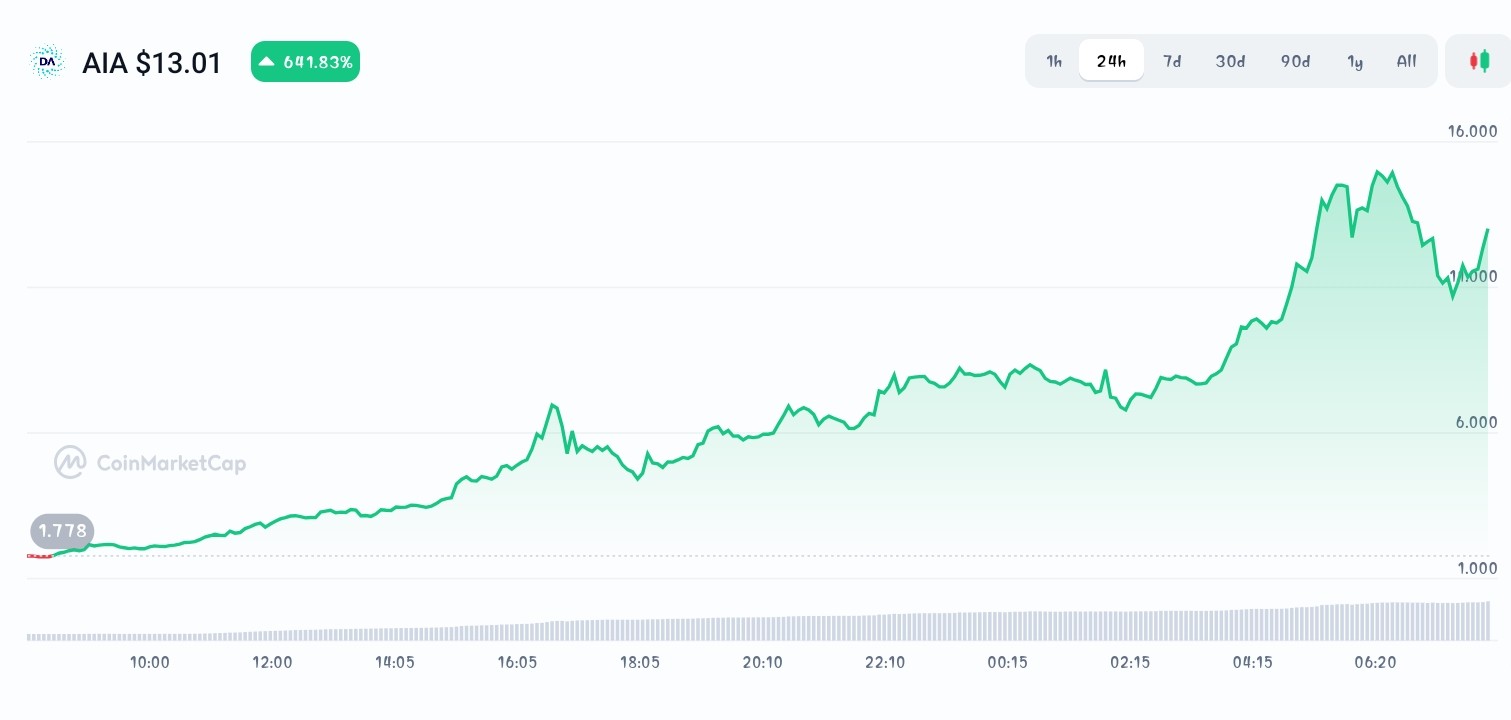Select the 7d time range tab

pos(1172,61)
